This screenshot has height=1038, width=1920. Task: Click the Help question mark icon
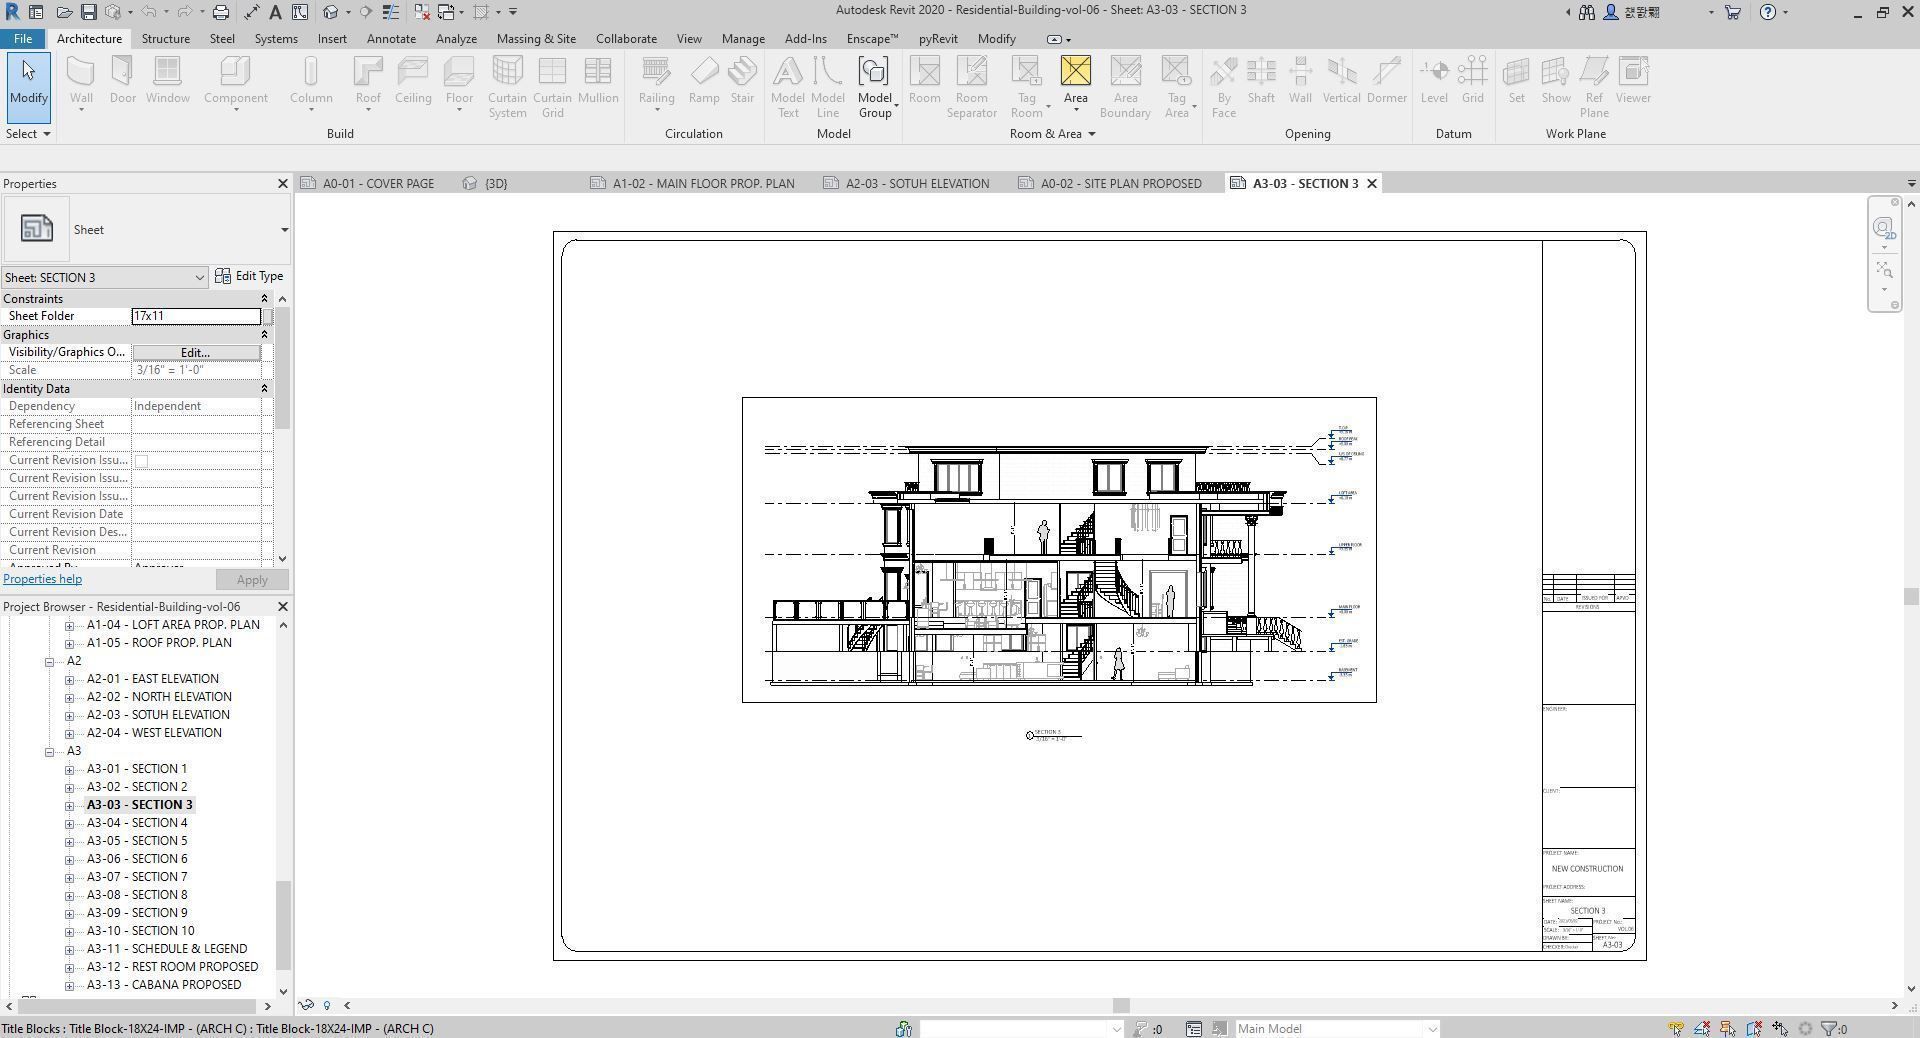1768,12
